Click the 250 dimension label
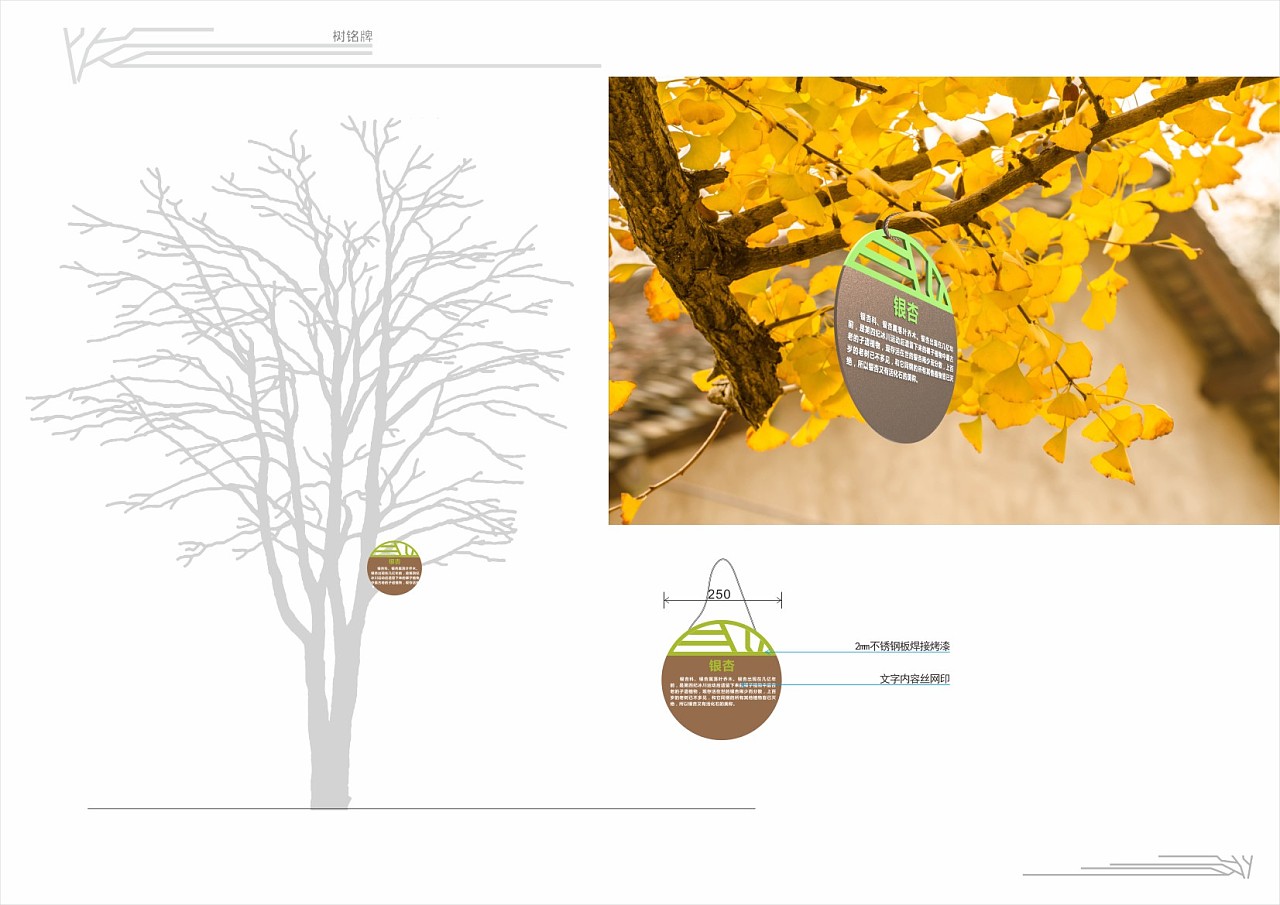This screenshot has width=1280, height=905. (x=719, y=594)
